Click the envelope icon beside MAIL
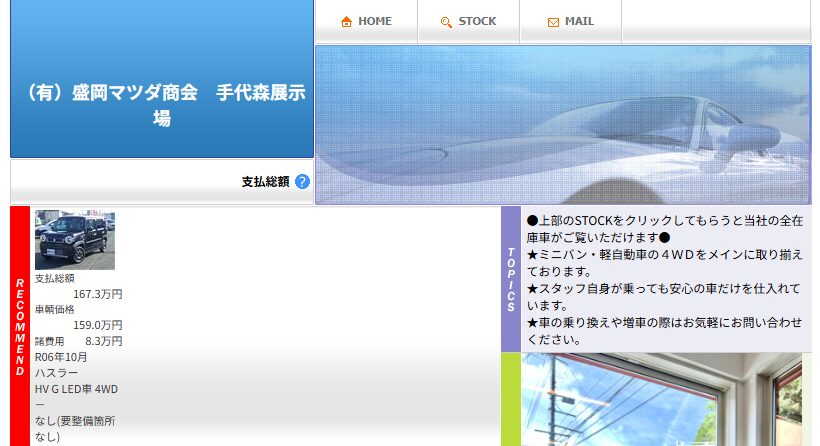This screenshot has height=446, width=820. [553, 22]
